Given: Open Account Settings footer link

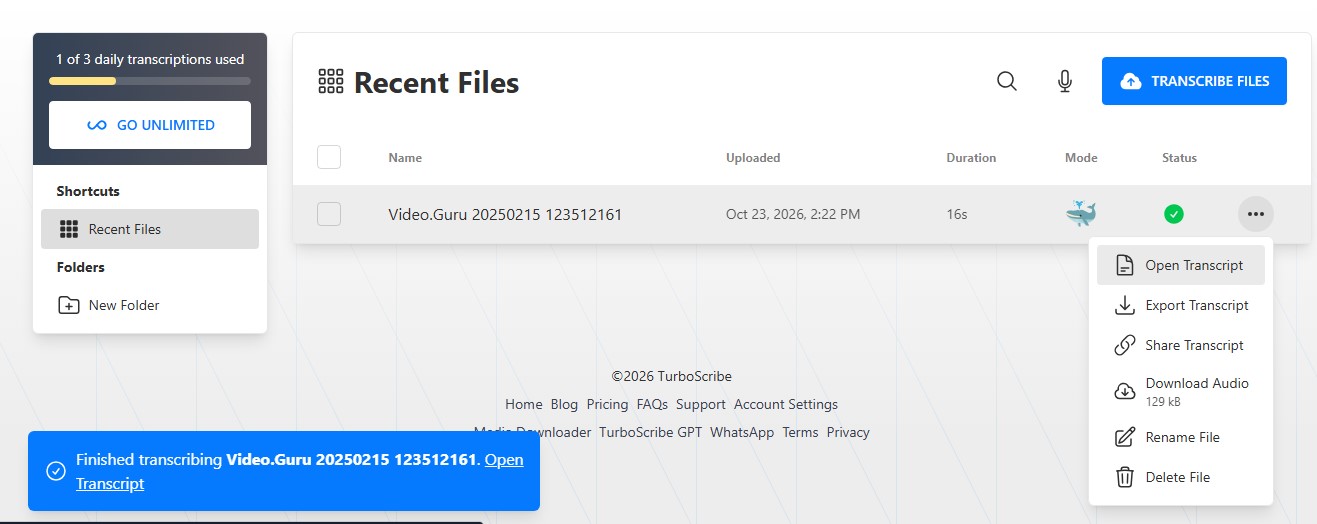Looking at the screenshot, I should [786, 404].
